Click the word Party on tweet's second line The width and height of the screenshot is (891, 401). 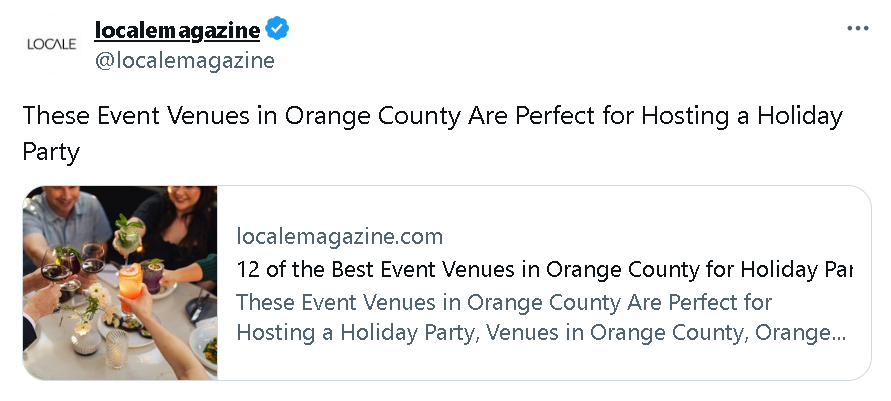pos(50,151)
